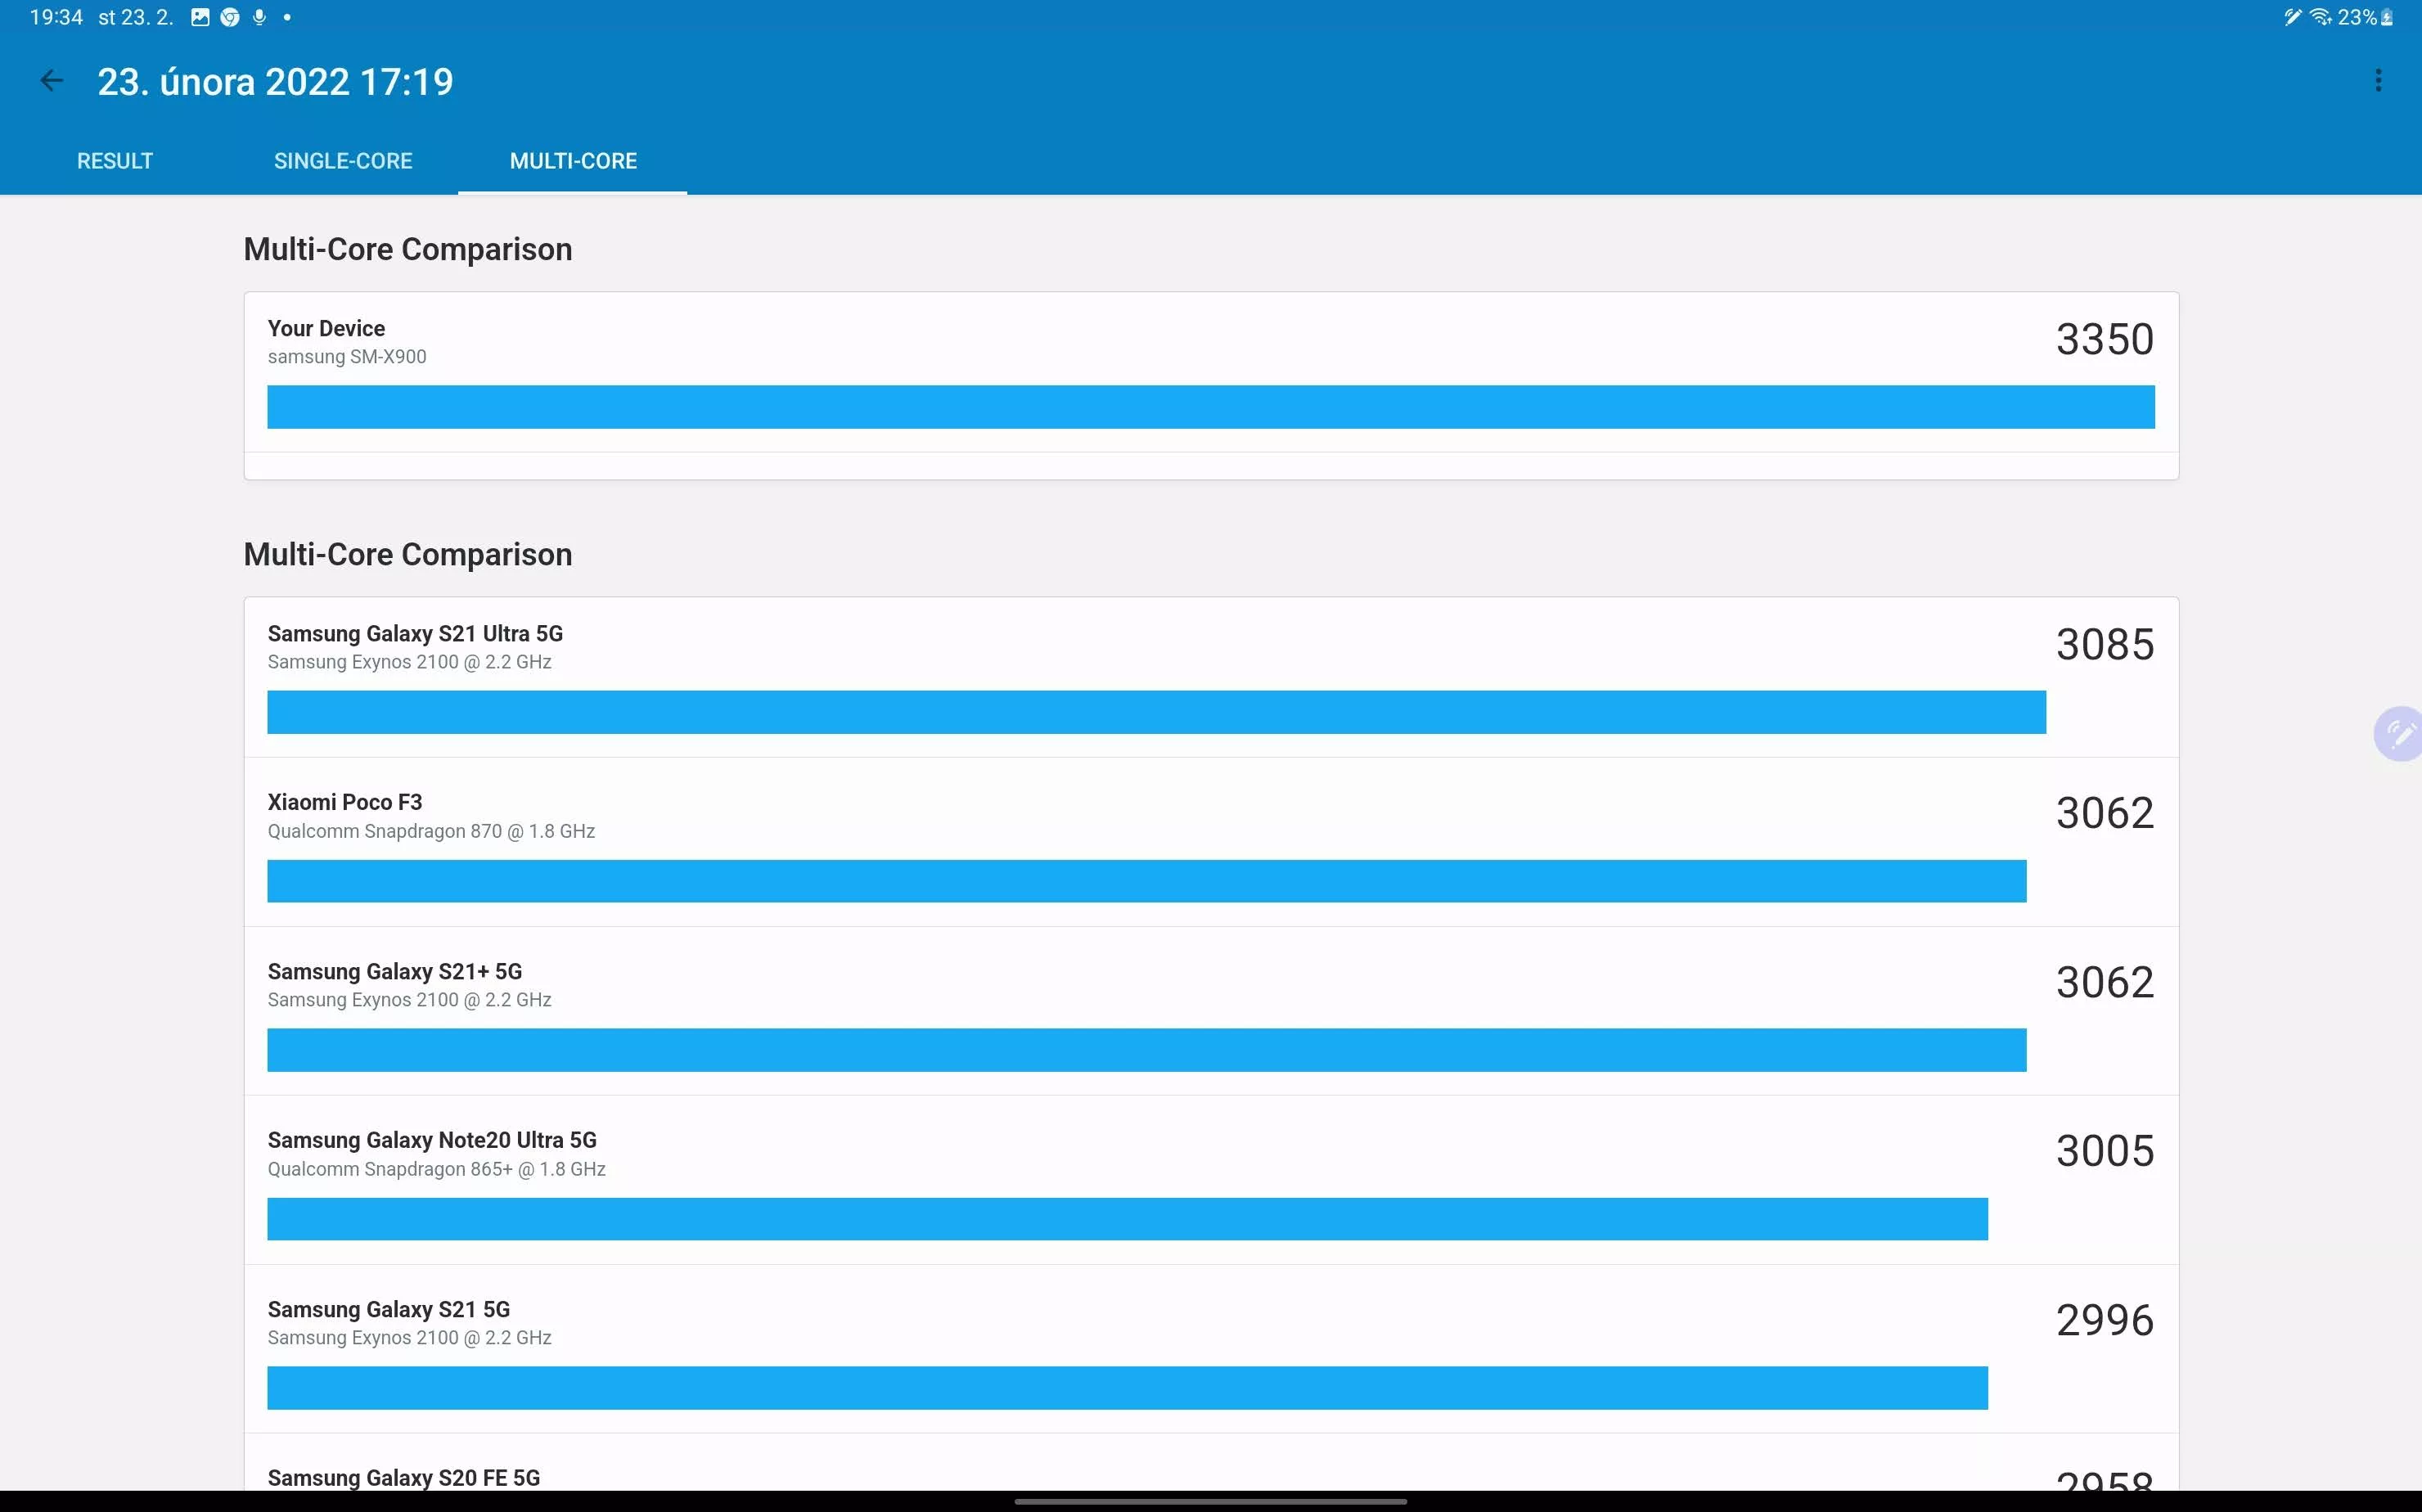2422x1512 pixels.
Task: Select the Your Device label
Action: pyautogui.click(x=326, y=328)
